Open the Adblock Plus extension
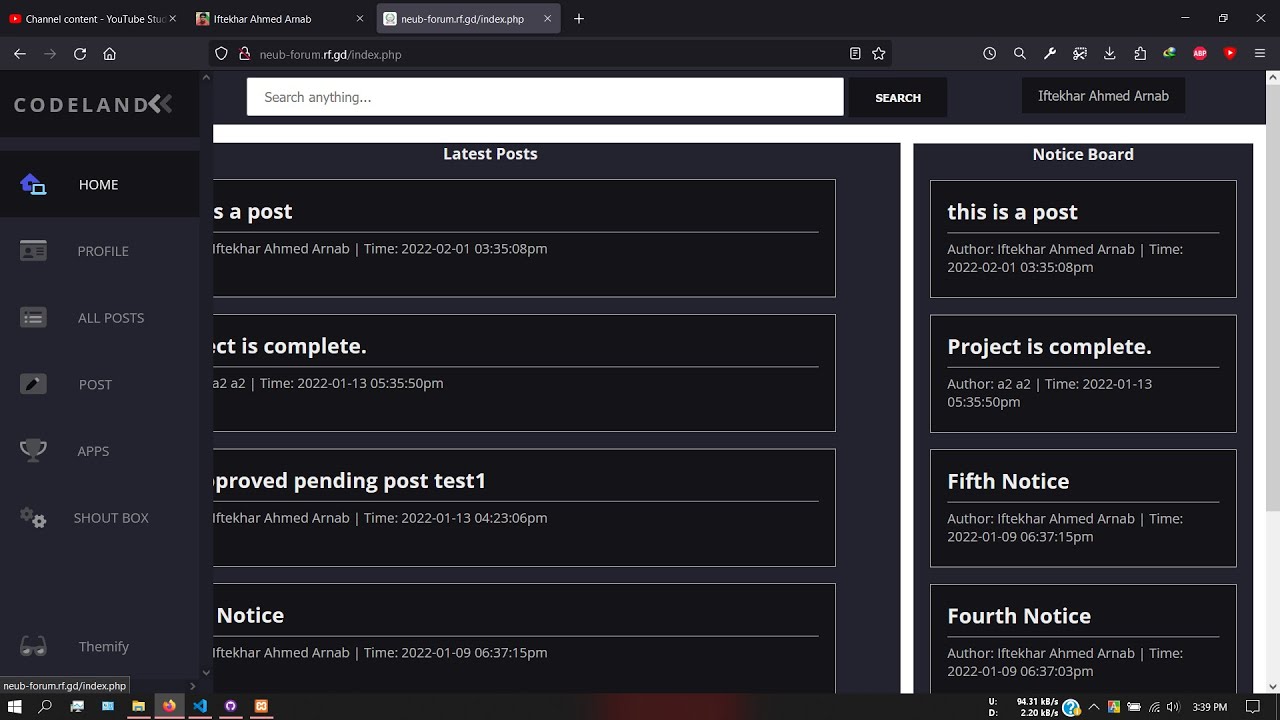The image size is (1280, 720). (x=1200, y=54)
